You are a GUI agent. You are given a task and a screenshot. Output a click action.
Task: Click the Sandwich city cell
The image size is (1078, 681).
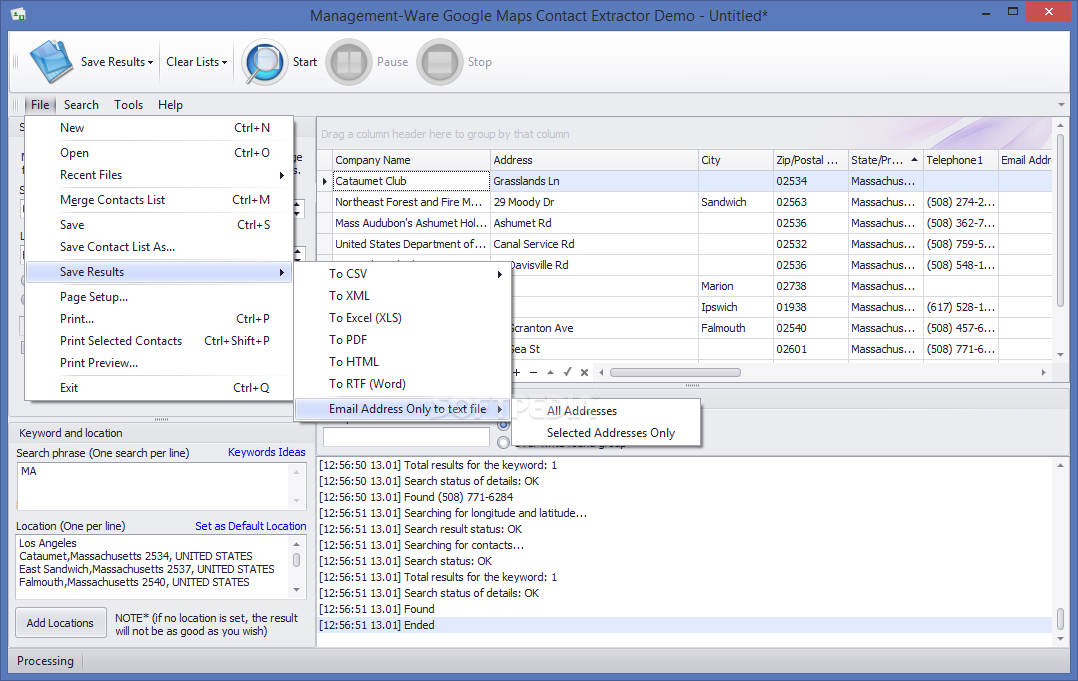click(x=736, y=202)
